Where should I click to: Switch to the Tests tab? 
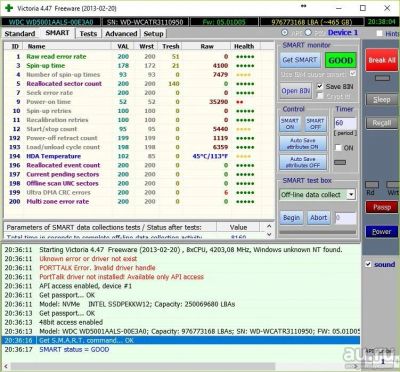pyautogui.click(x=88, y=33)
